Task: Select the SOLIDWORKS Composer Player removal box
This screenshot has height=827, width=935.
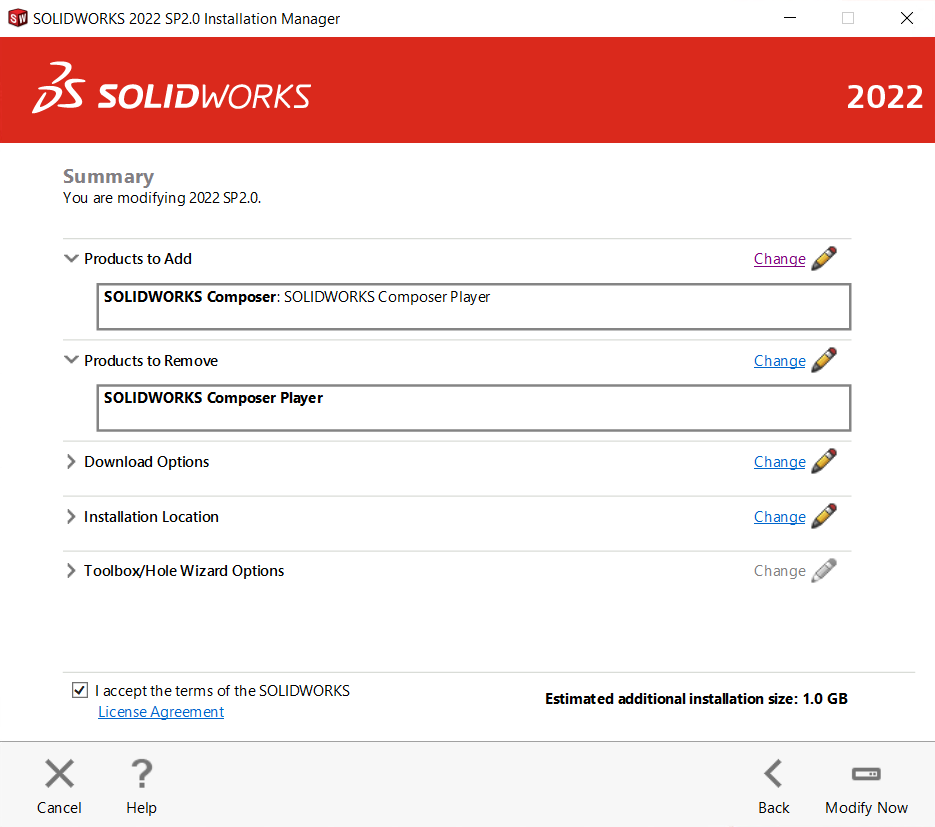Action: coord(473,408)
